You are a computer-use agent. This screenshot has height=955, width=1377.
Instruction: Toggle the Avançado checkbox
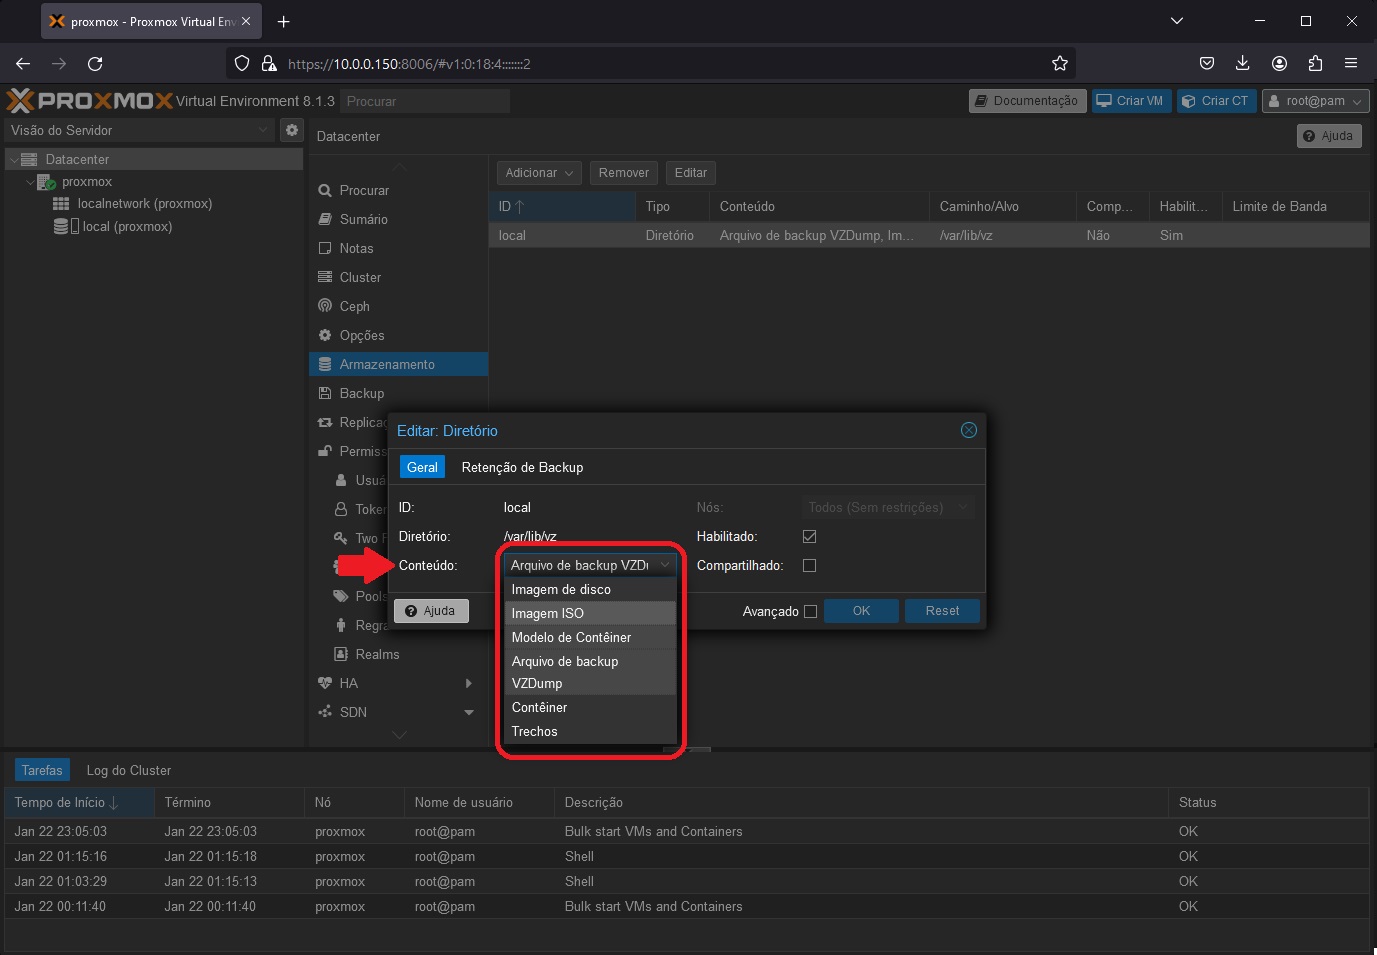810,611
